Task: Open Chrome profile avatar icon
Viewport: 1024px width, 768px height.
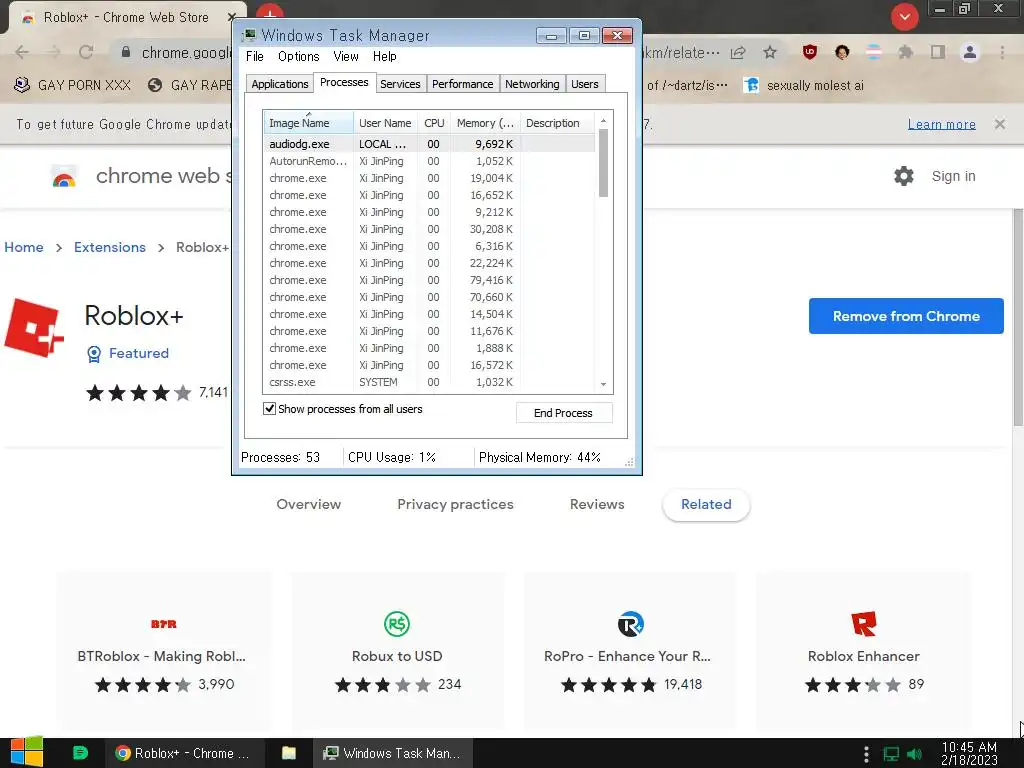Action: point(970,52)
